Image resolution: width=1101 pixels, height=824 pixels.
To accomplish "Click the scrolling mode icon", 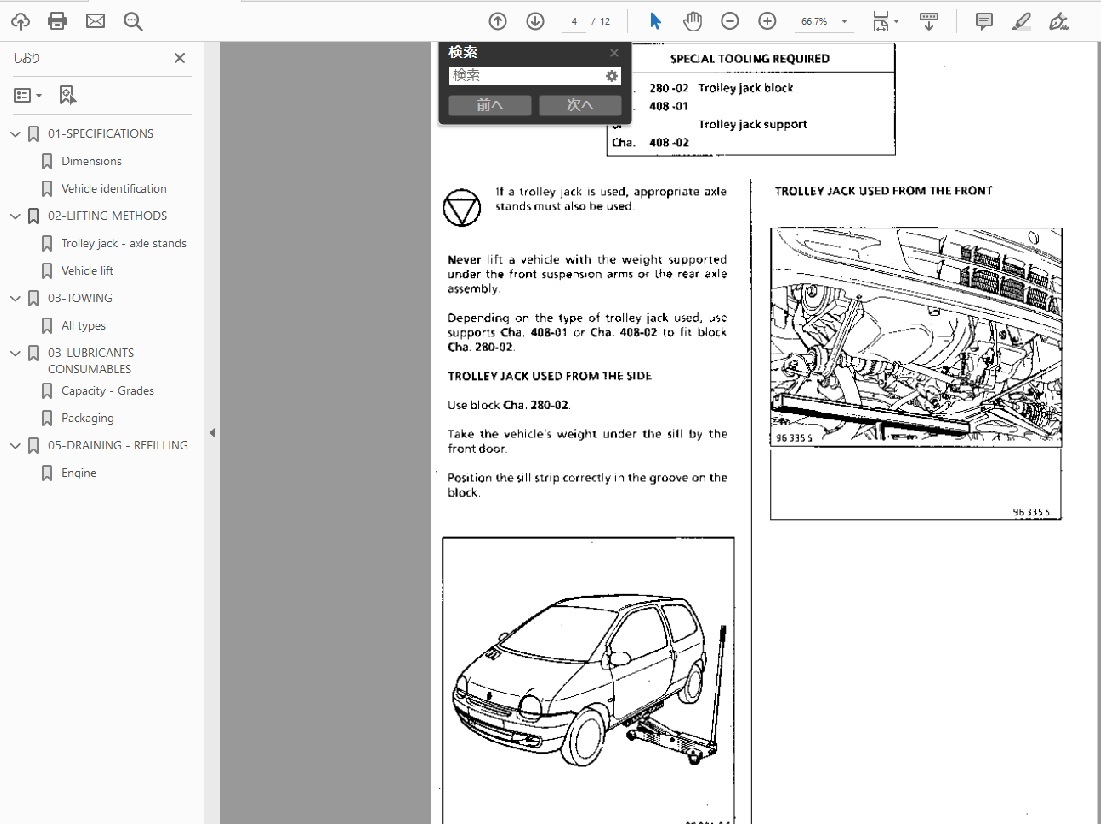I will click(x=929, y=22).
